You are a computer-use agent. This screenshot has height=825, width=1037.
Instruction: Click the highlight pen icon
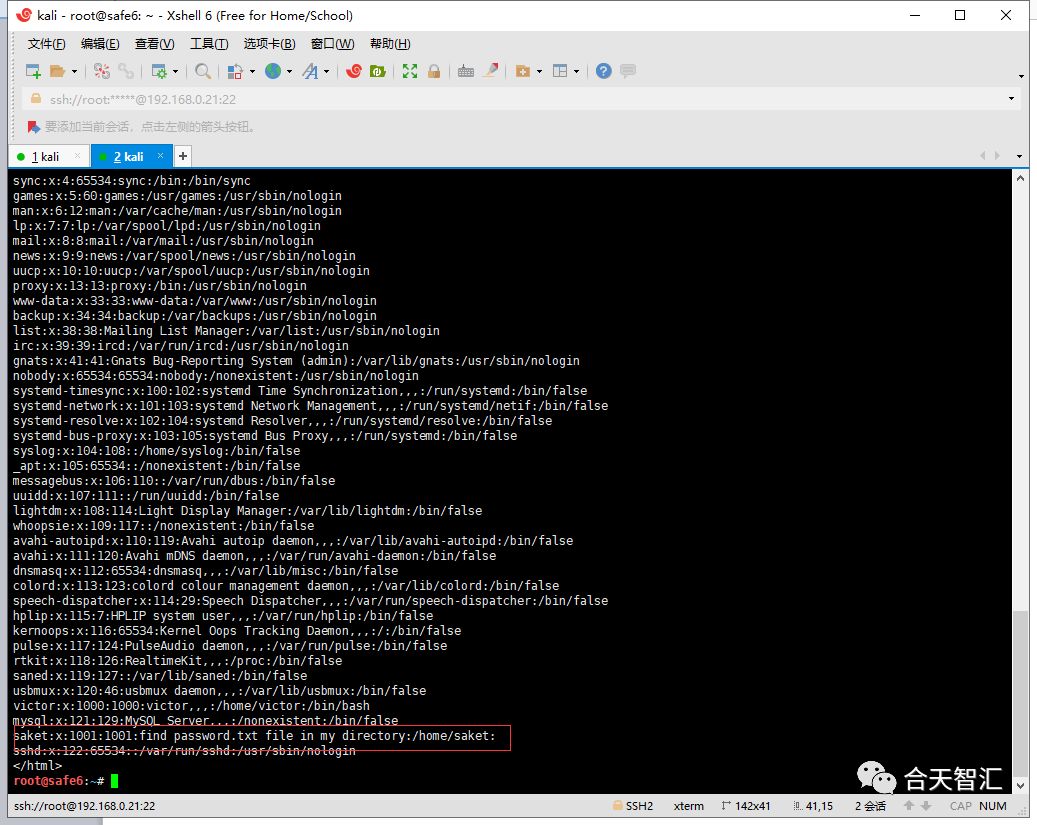pos(491,71)
